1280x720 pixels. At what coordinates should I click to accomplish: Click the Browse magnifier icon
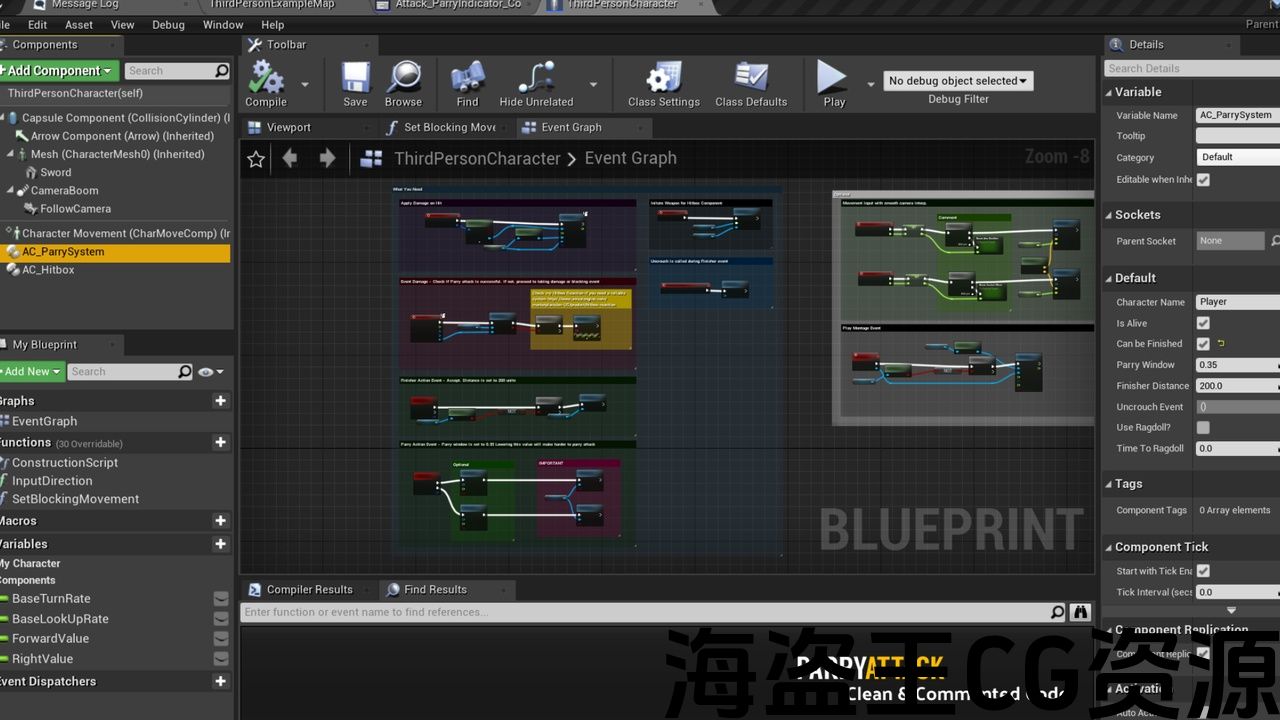pos(403,79)
